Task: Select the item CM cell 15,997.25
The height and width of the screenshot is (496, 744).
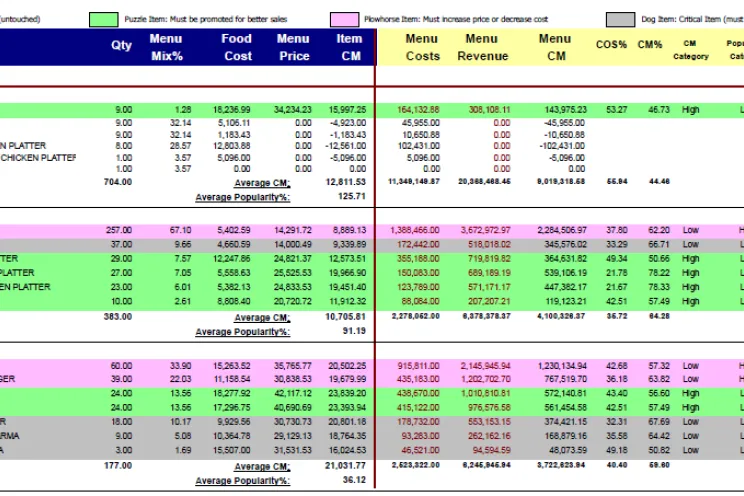Action: click(347, 110)
